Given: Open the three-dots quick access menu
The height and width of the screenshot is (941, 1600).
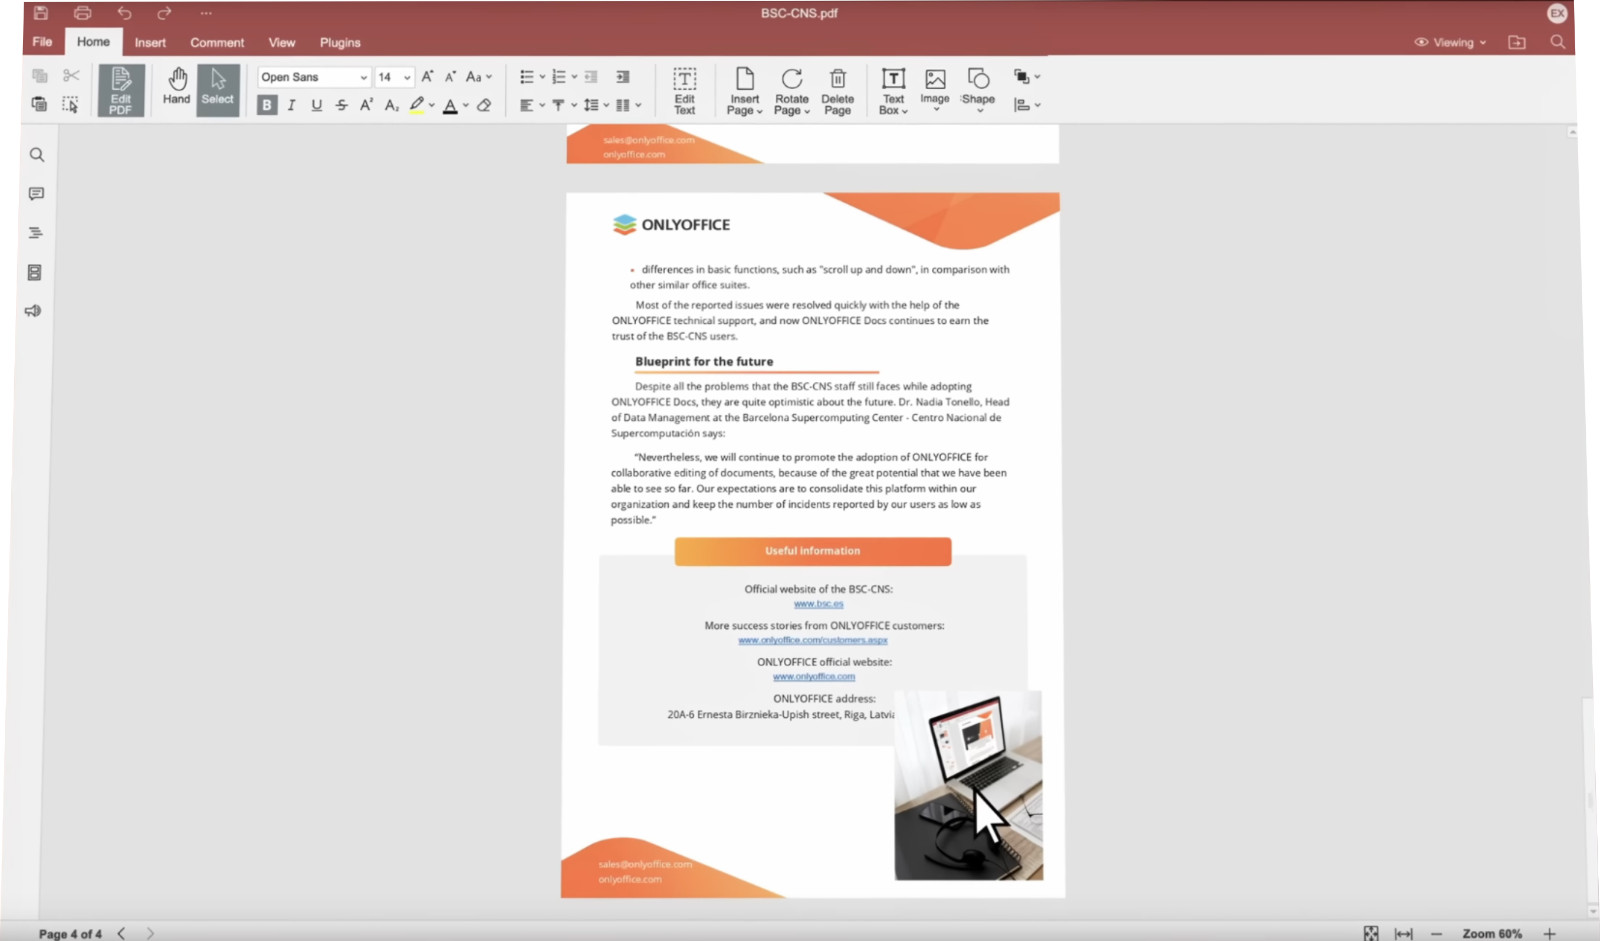Looking at the screenshot, I should (206, 13).
